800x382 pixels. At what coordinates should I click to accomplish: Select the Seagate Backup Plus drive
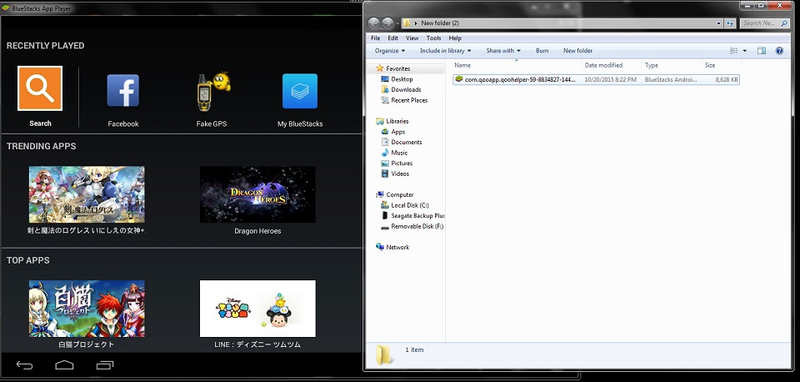(412, 216)
